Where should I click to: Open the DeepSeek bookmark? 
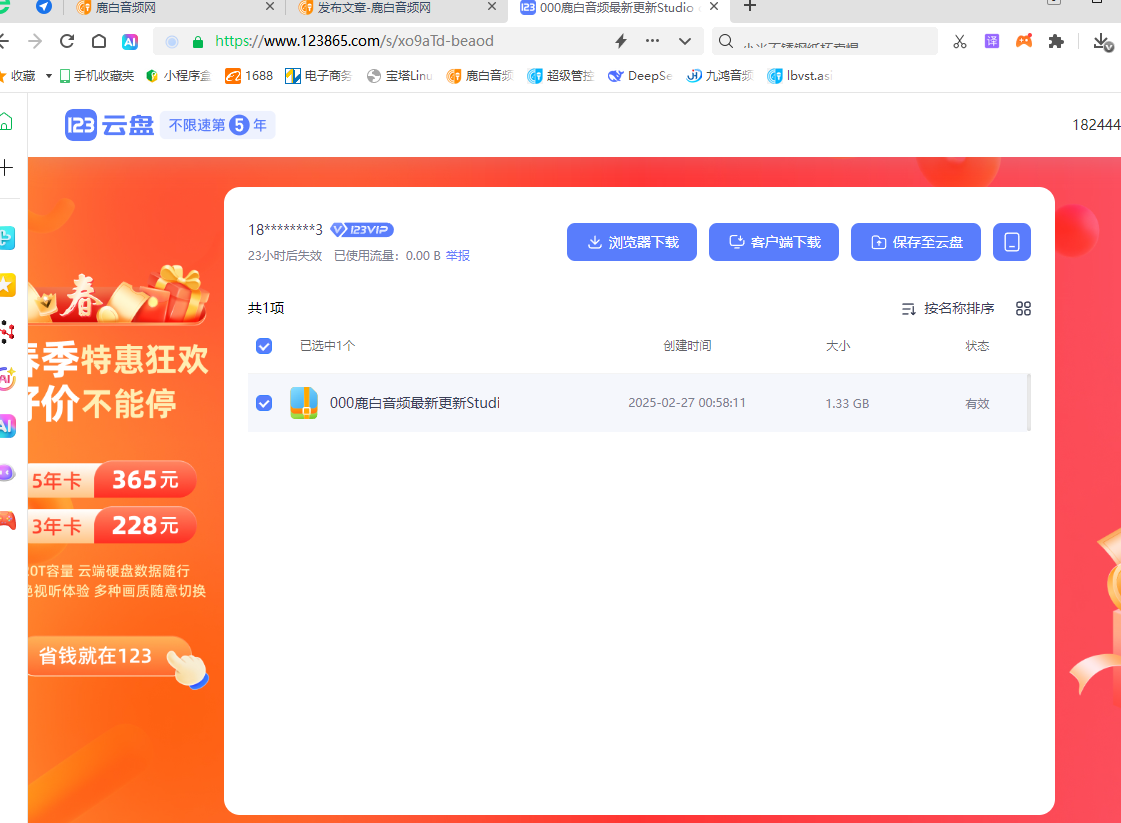641,76
